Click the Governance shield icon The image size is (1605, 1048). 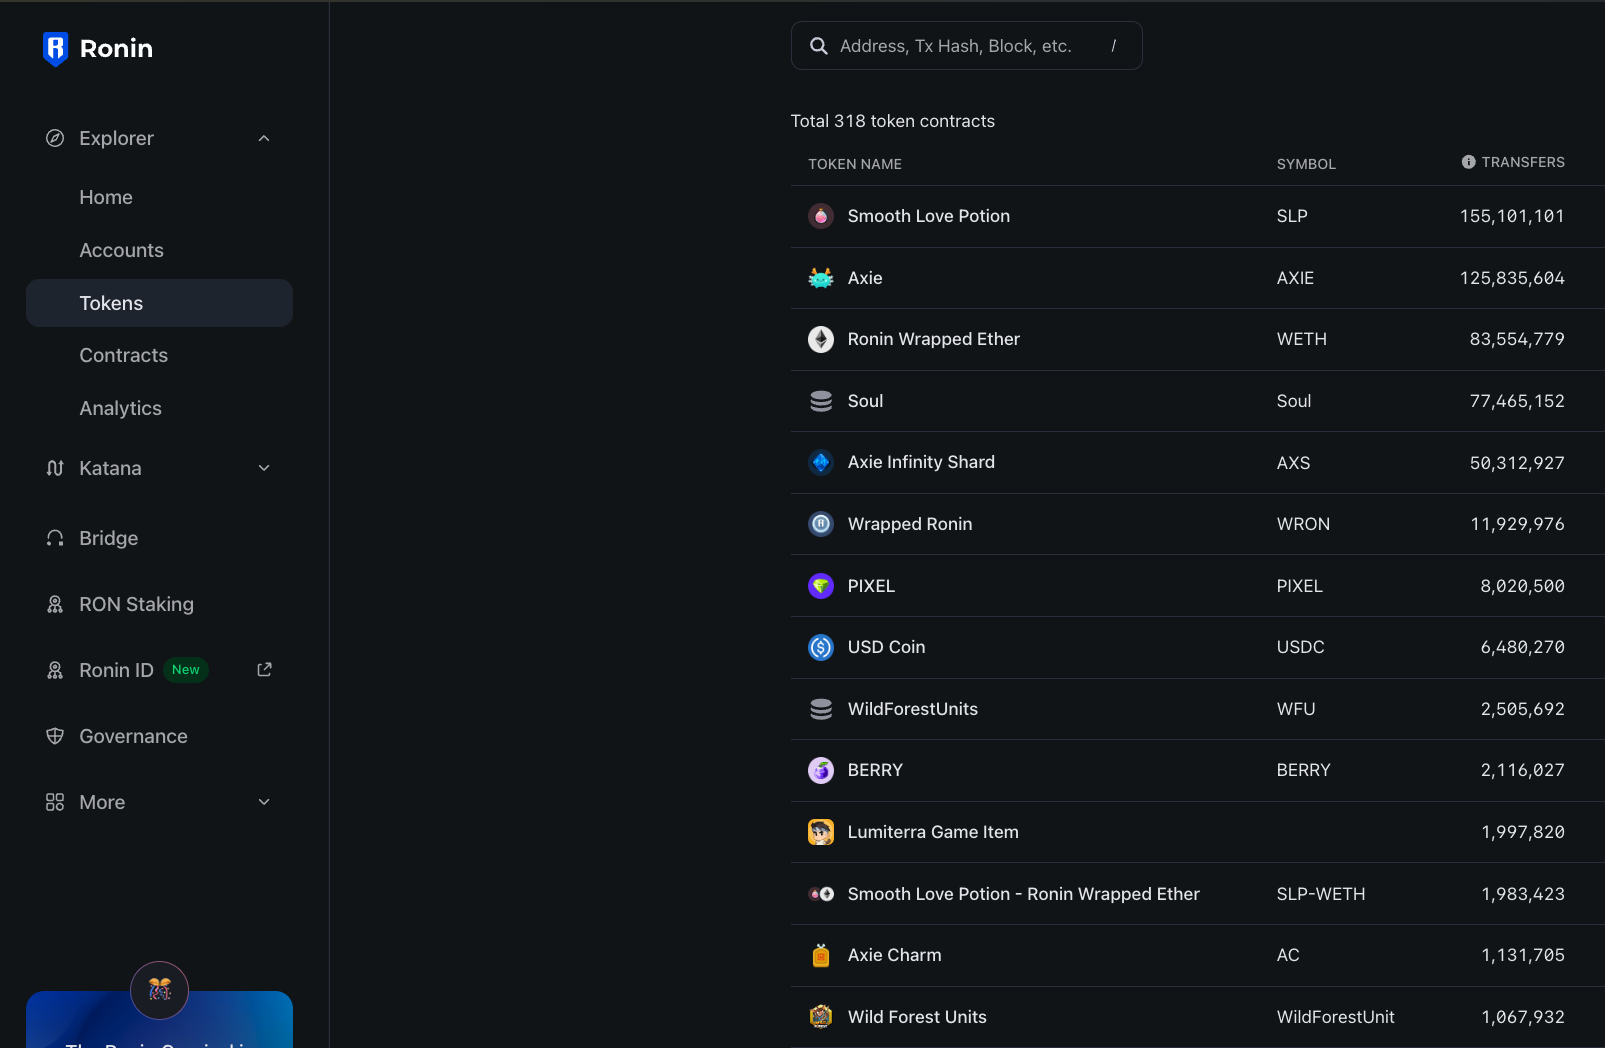pos(55,736)
